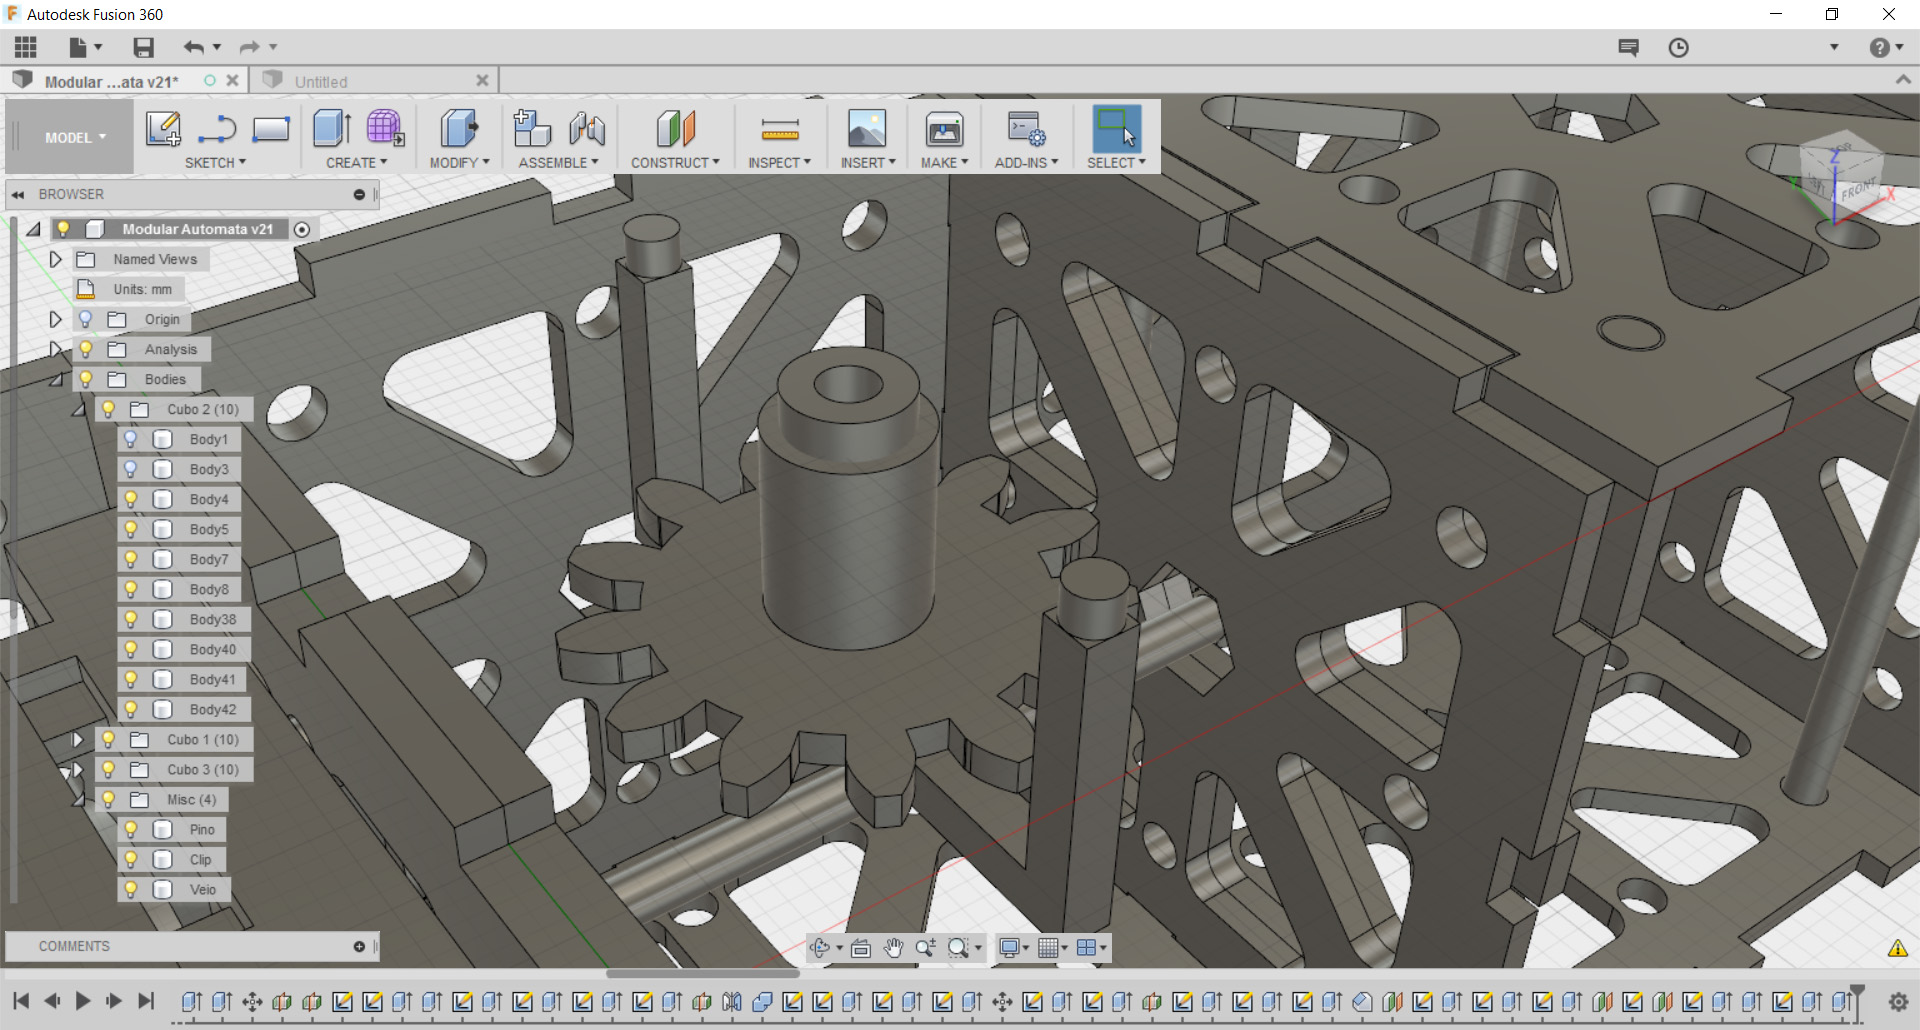This screenshot has width=1920, height=1030.
Task: Open the Measure tool under Inspect
Action: (779, 129)
